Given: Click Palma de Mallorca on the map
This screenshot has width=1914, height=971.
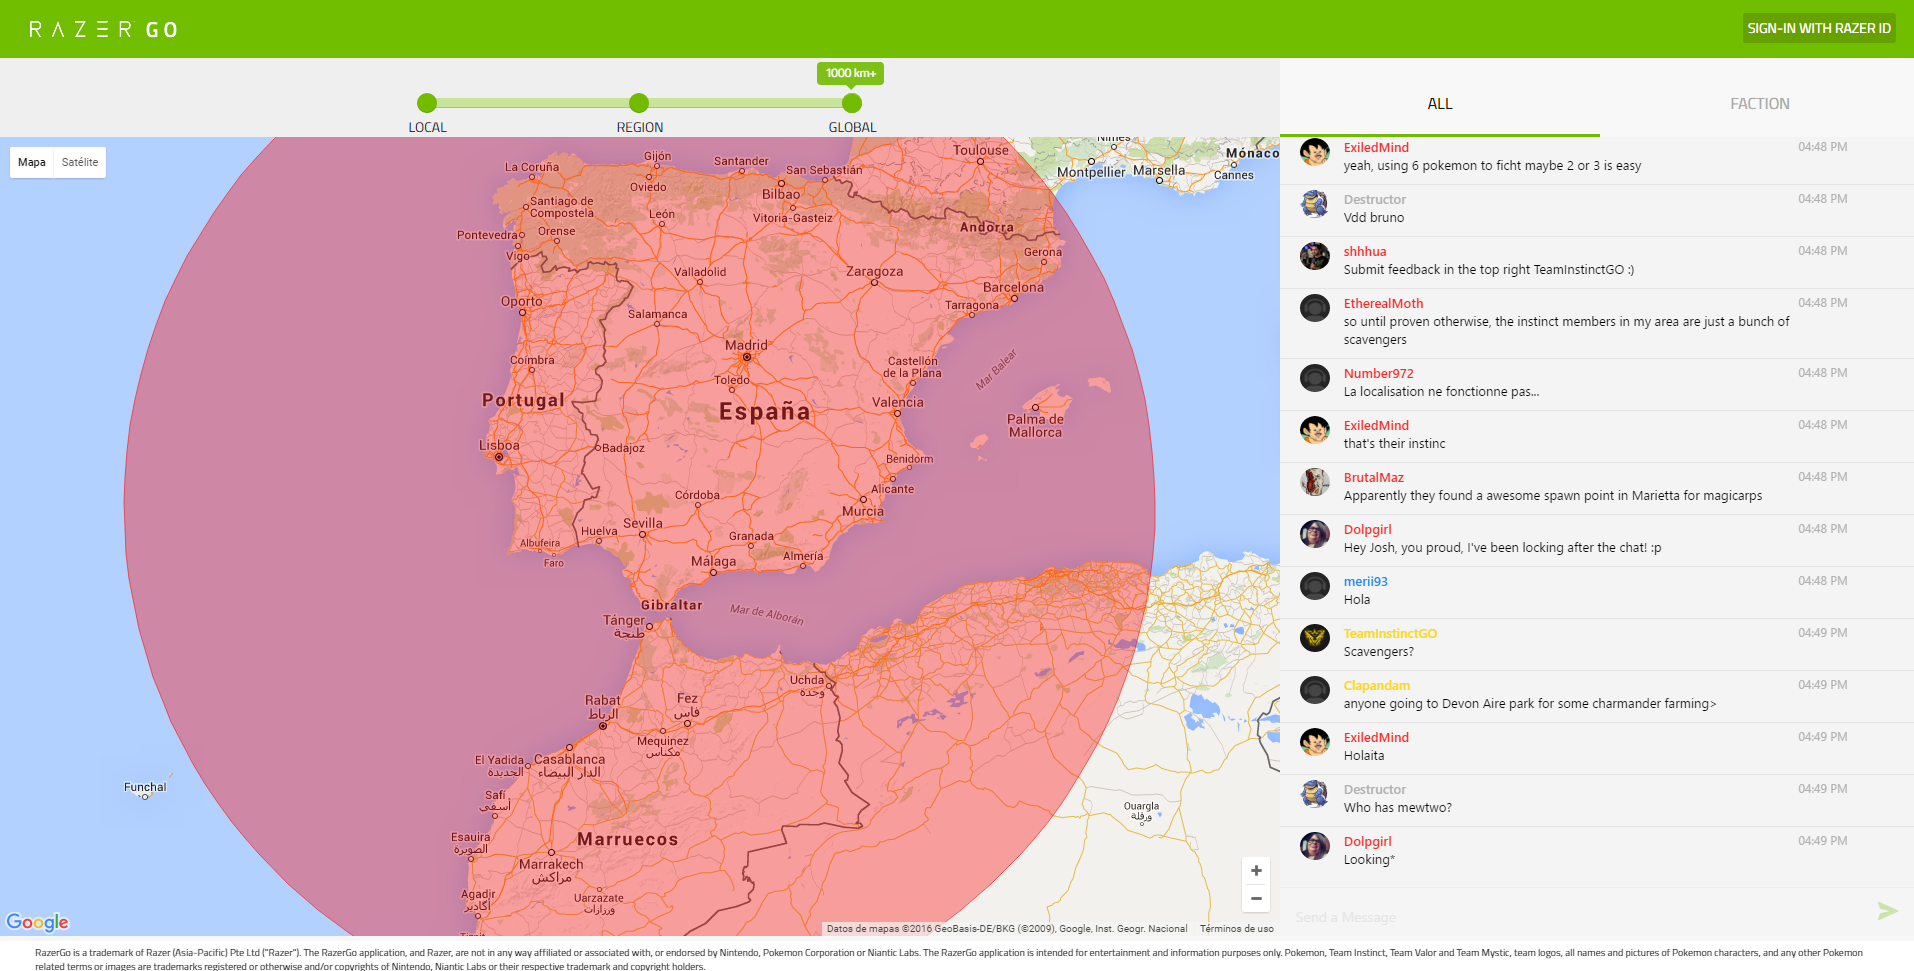Looking at the screenshot, I should 1035,426.
